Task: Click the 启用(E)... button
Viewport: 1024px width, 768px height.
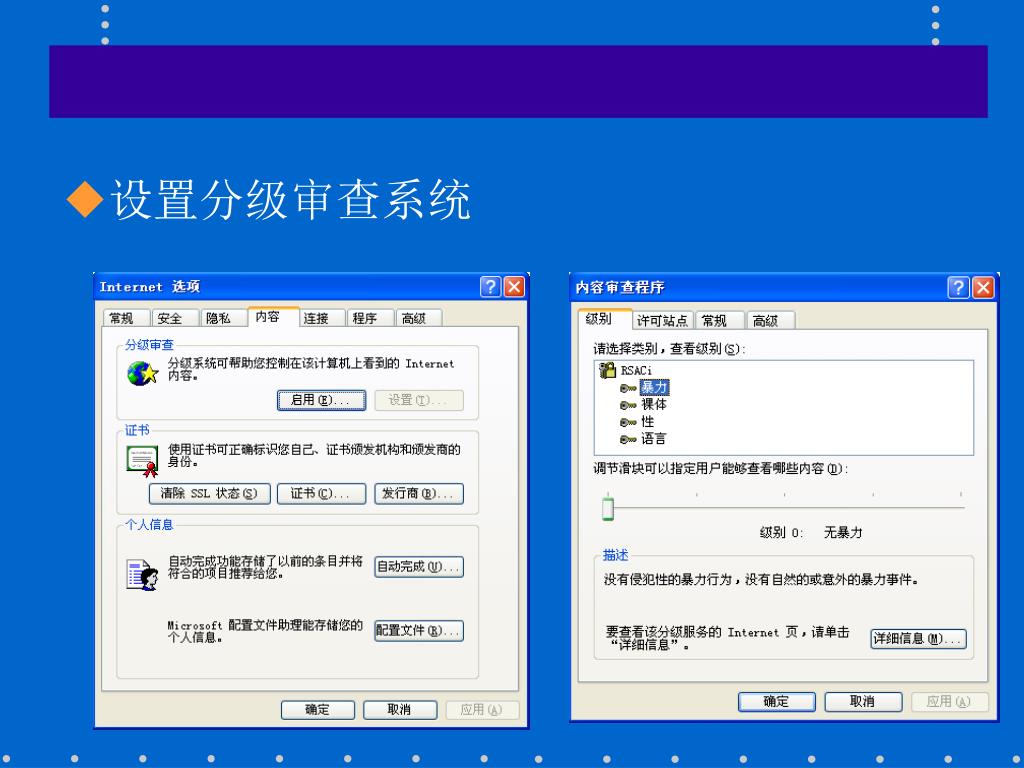Action: (321, 400)
